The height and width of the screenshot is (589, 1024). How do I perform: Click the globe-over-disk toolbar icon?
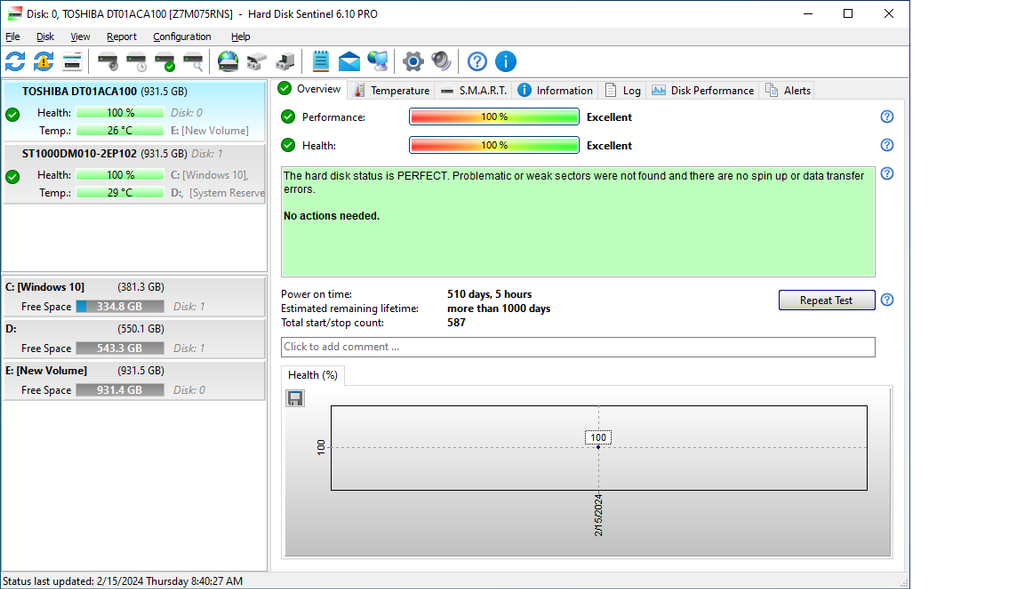pyautogui.click(x=228, y=62)
